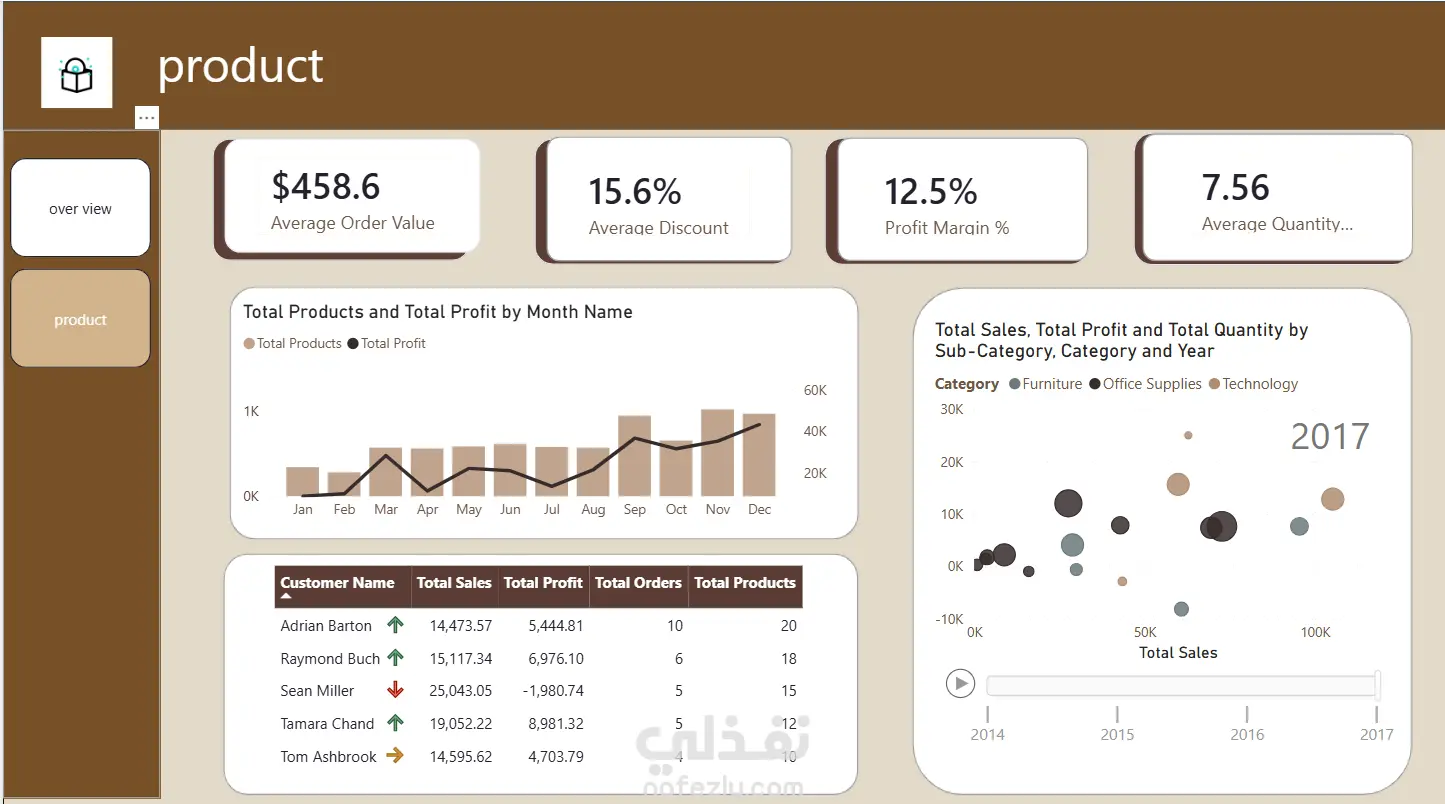Select the Sean Miller customer name
Image resolution: width=1445 pixels, height=804 pixels.
[317, 691]
